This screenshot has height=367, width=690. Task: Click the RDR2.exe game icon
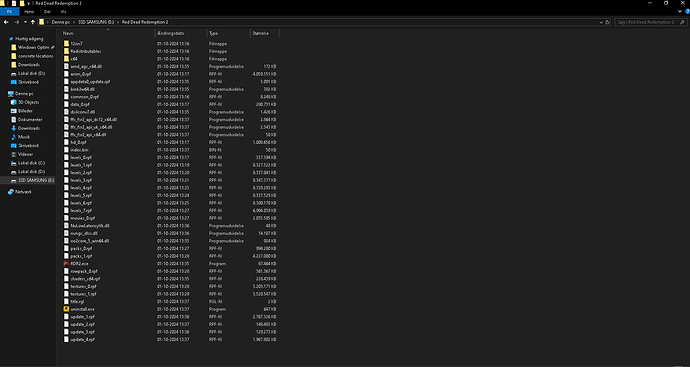click(66, 264)
